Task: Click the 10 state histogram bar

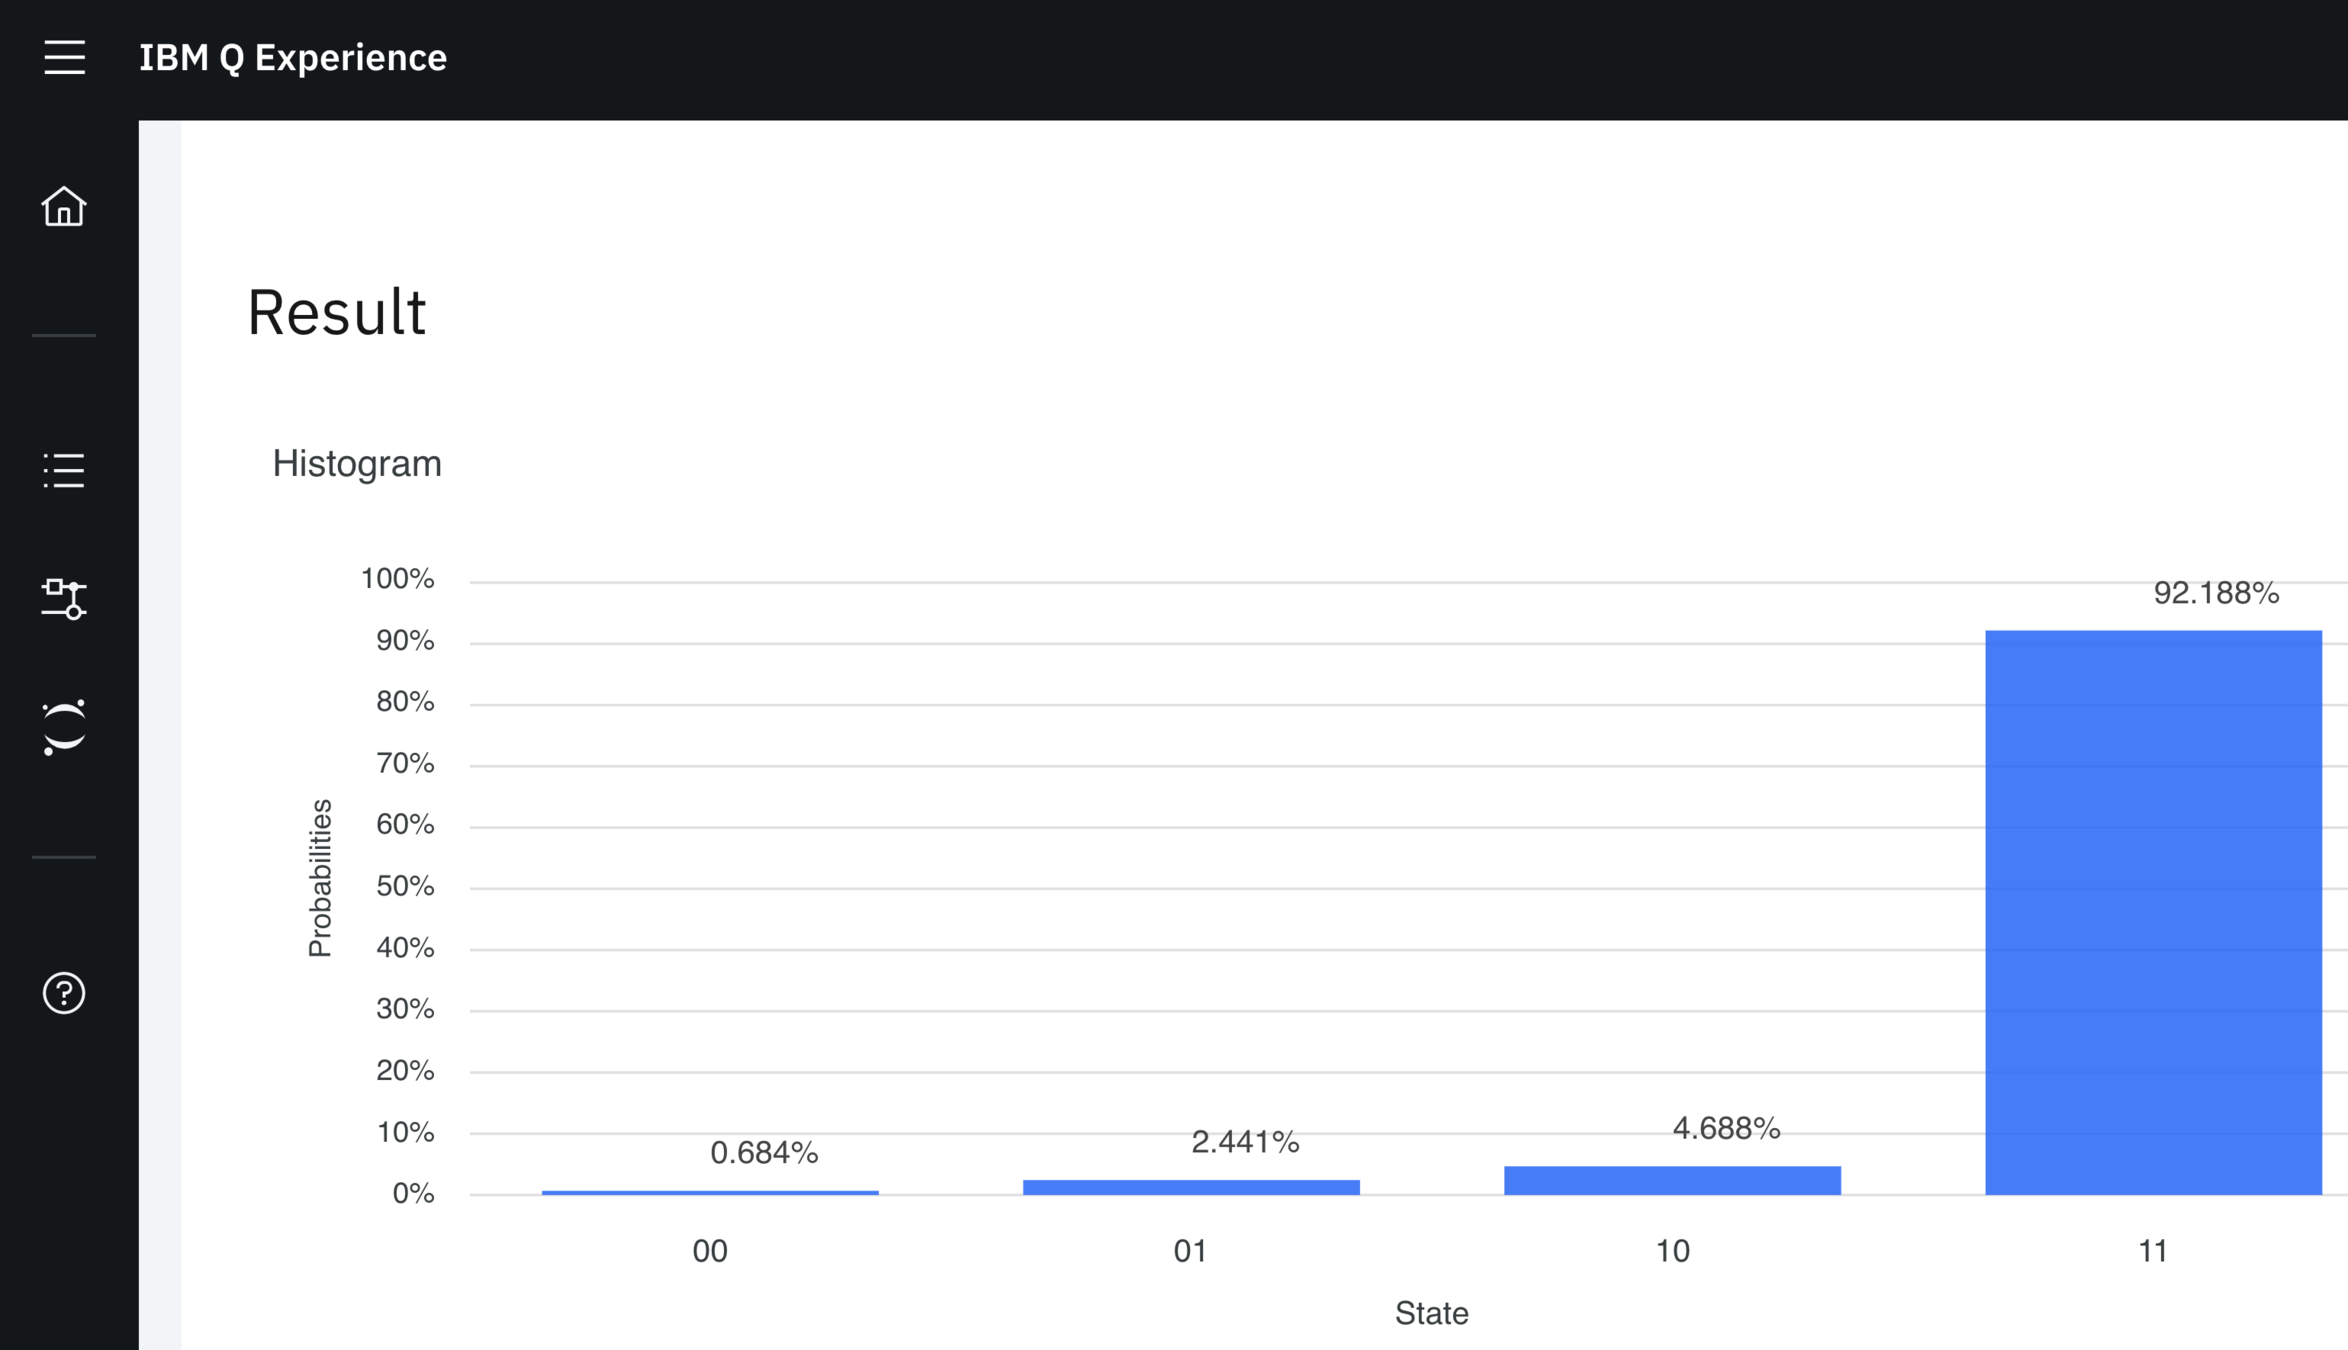Action: click(1672, 1180)
